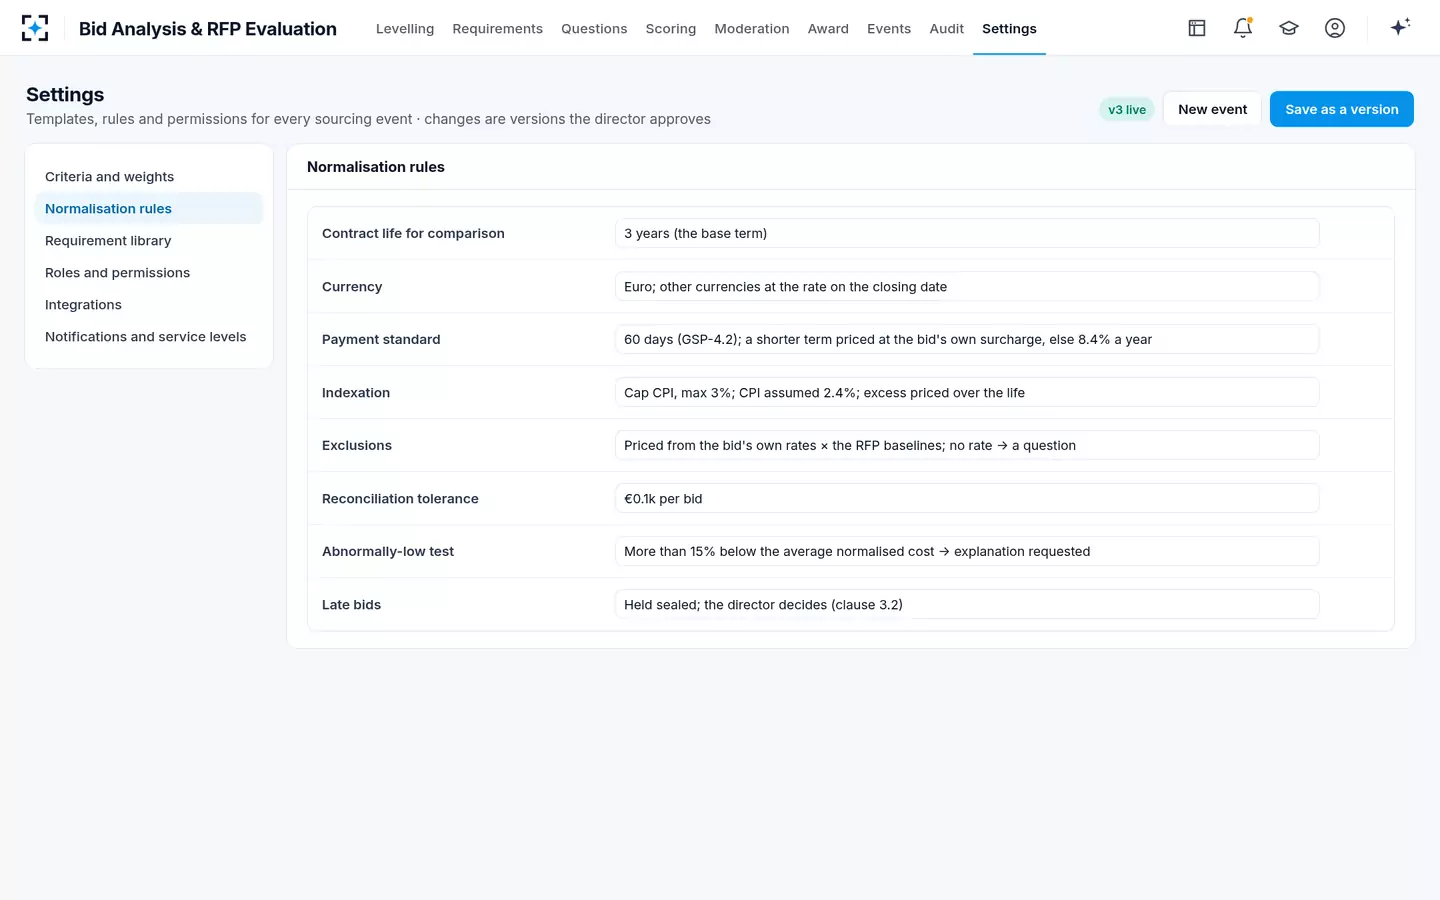Select the Scoring tab
Screen dimensions: 1440x900
(671, 29)
